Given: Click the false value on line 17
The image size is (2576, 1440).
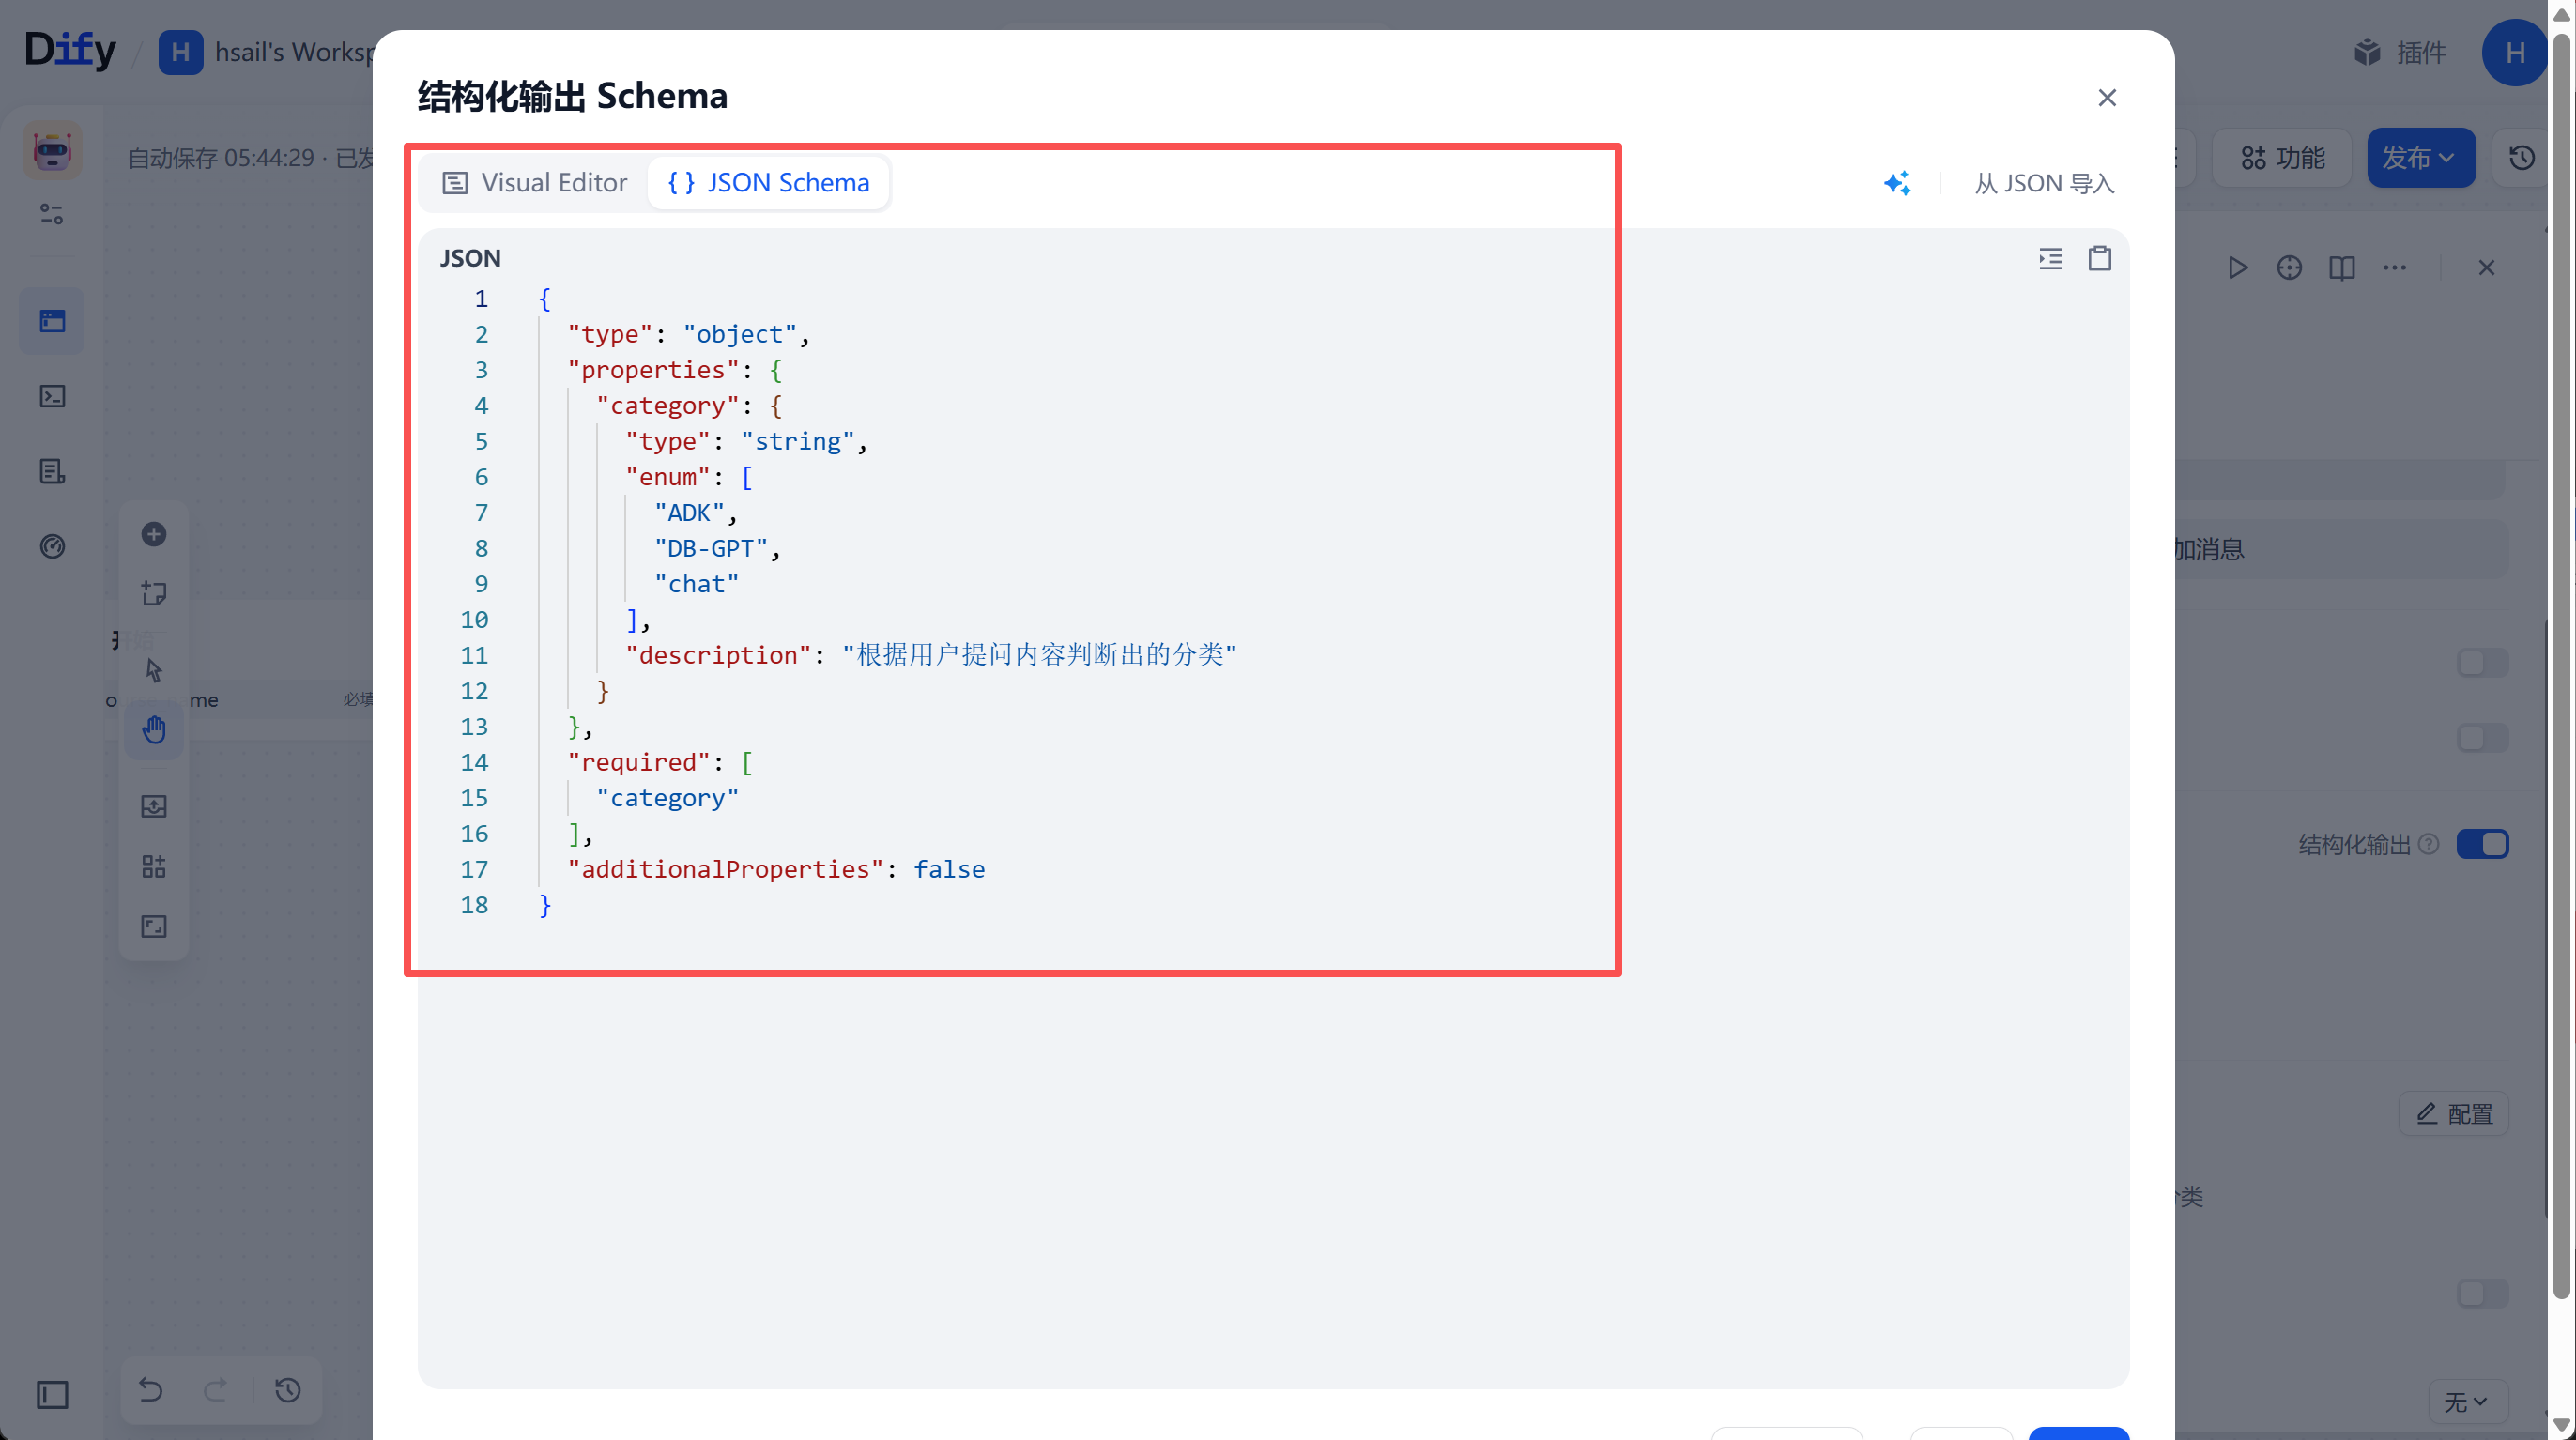Looking at the screenshot, I should (x=949, y=869).
